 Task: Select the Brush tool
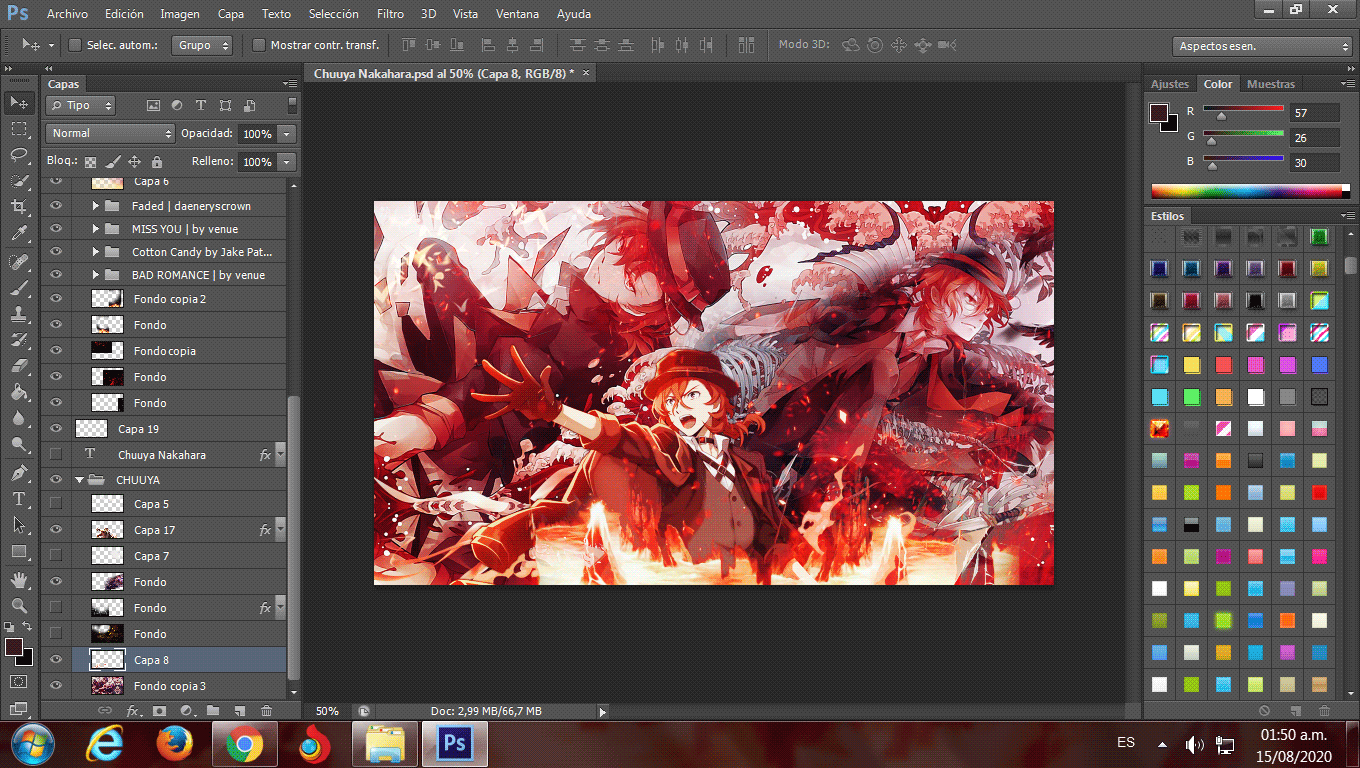pyautogui.click(x=19, y=287)
